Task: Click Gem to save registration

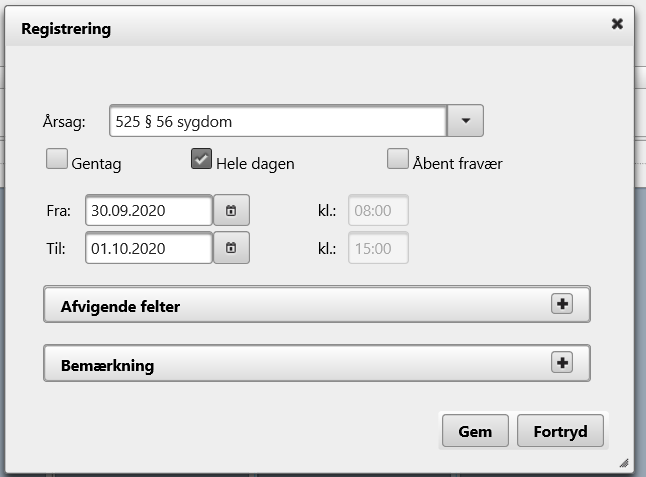Action: click(475, 432)
